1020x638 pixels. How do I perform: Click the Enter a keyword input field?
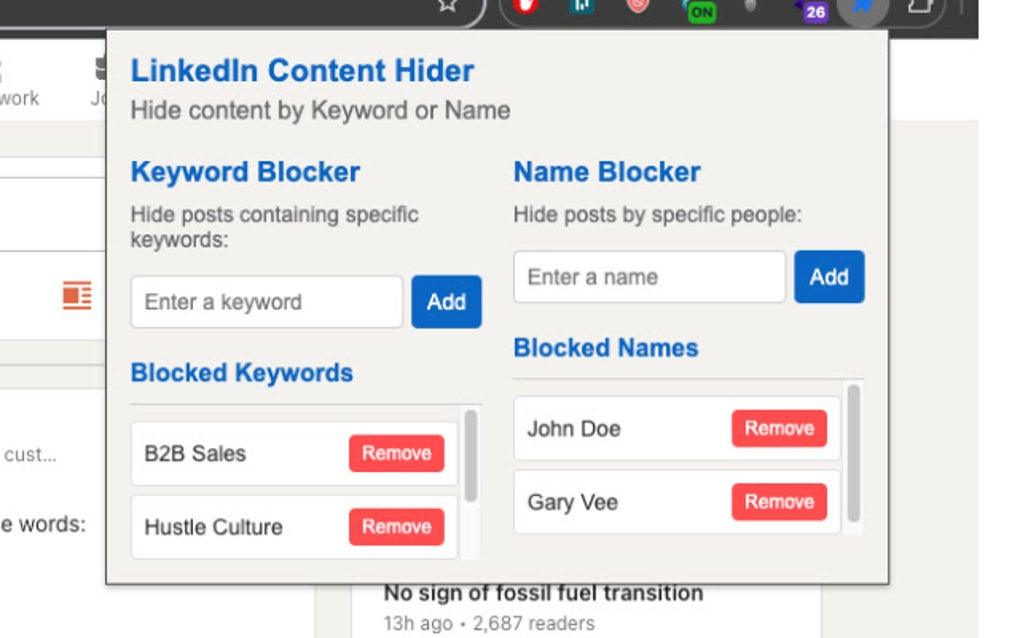click(265, 301)
